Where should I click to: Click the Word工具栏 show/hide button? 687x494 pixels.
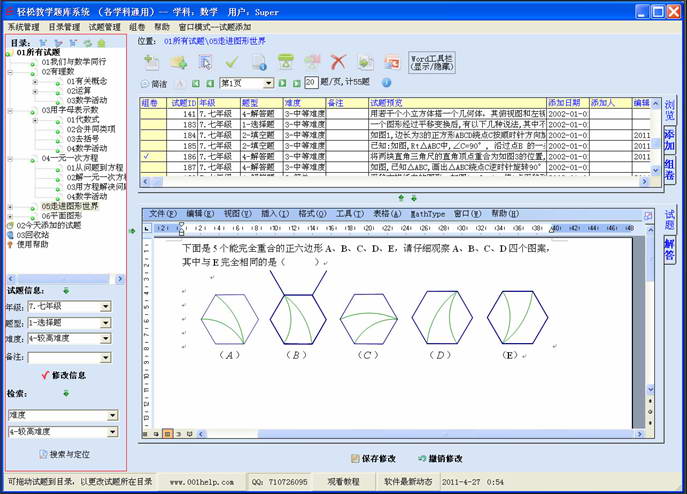[432, 62]
